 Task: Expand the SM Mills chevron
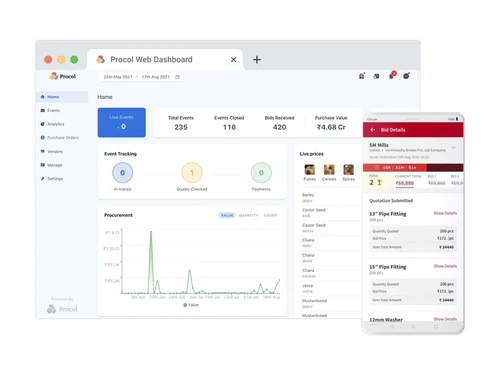[453, 147]
